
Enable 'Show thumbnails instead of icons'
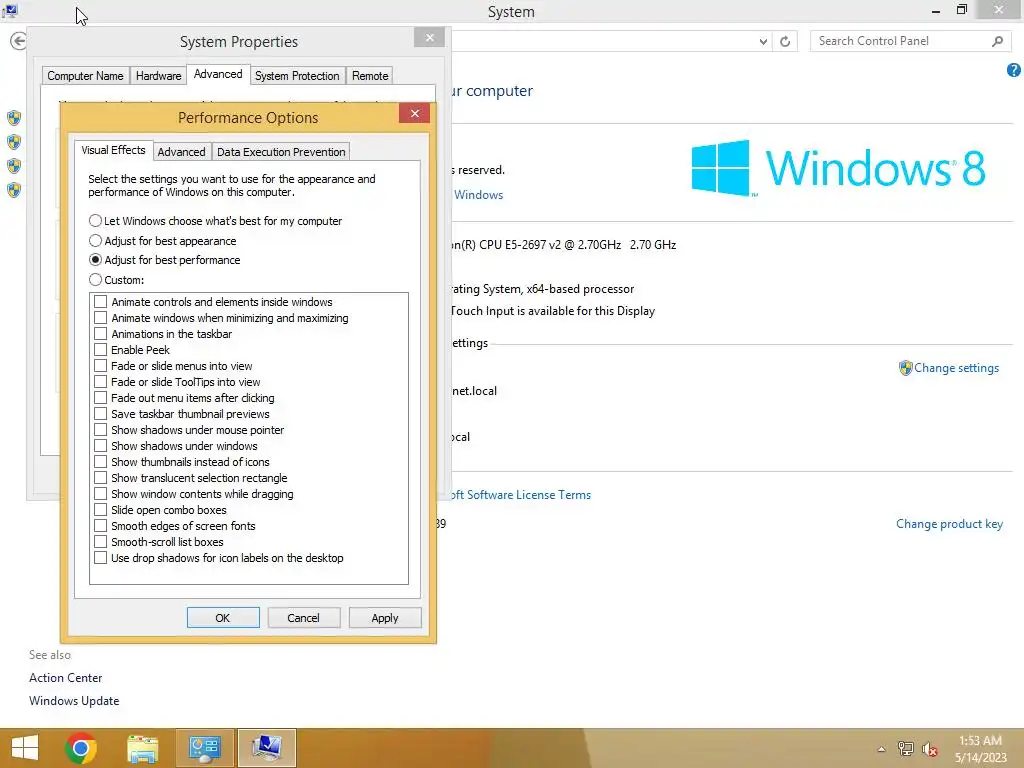pos(101,462)
